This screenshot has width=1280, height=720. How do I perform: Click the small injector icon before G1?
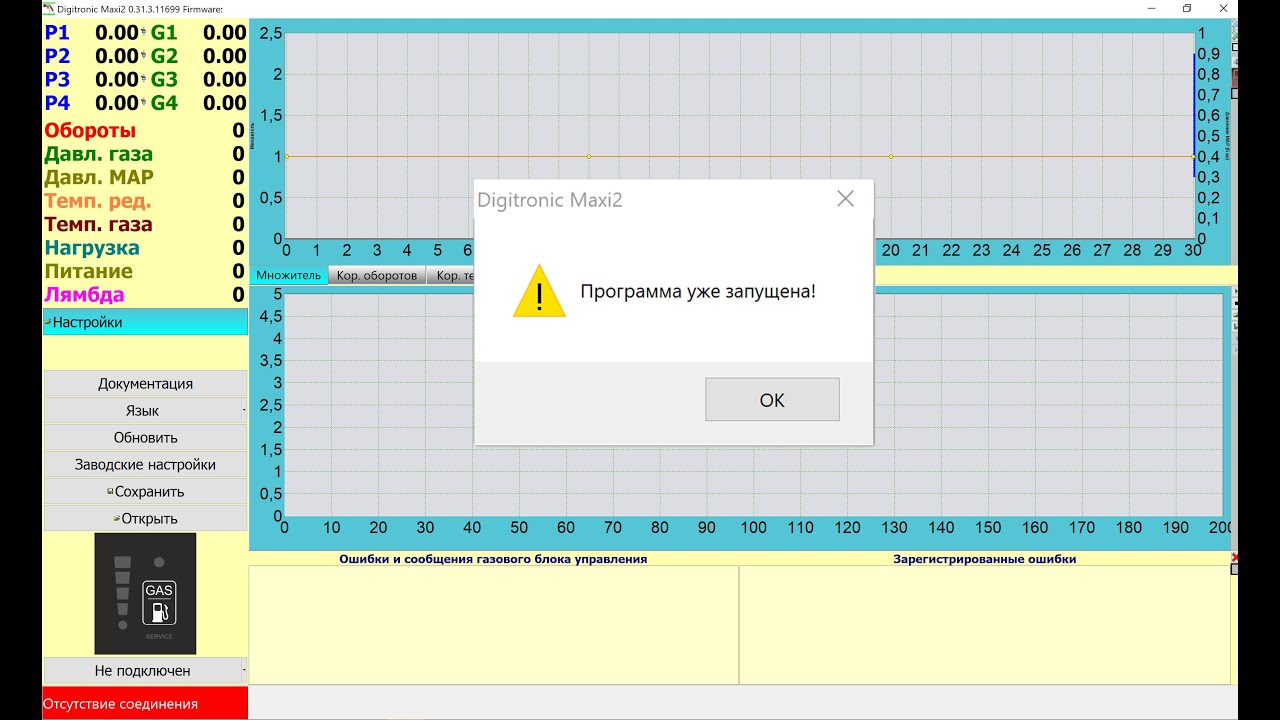click(x=144, y=32)
